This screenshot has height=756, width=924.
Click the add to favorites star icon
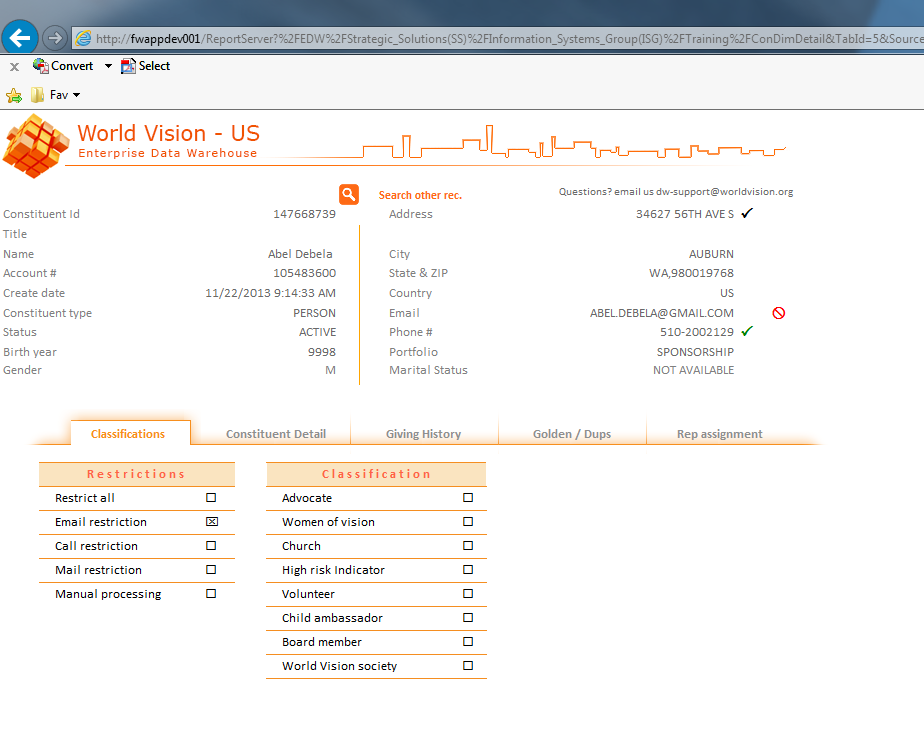click(x=14, y=95)
